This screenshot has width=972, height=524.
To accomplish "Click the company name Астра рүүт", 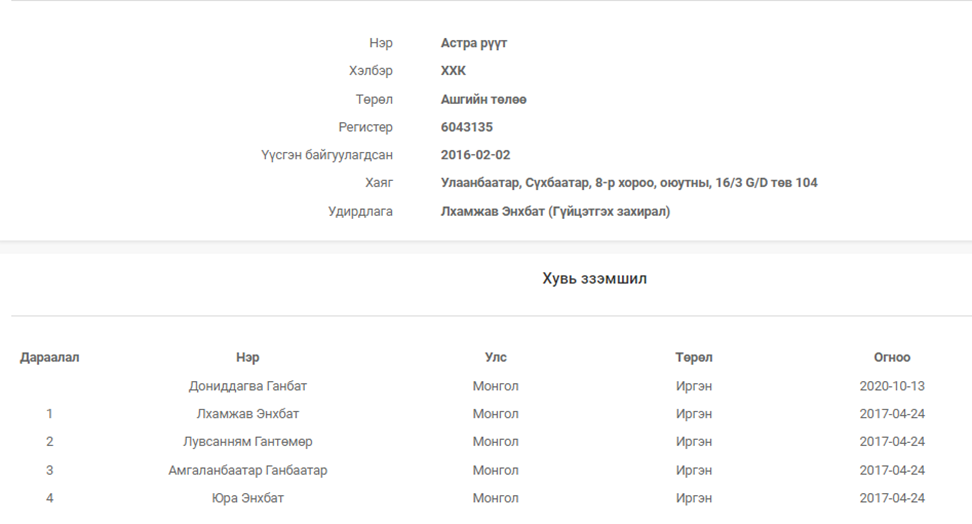I will [x=474, y=43].
